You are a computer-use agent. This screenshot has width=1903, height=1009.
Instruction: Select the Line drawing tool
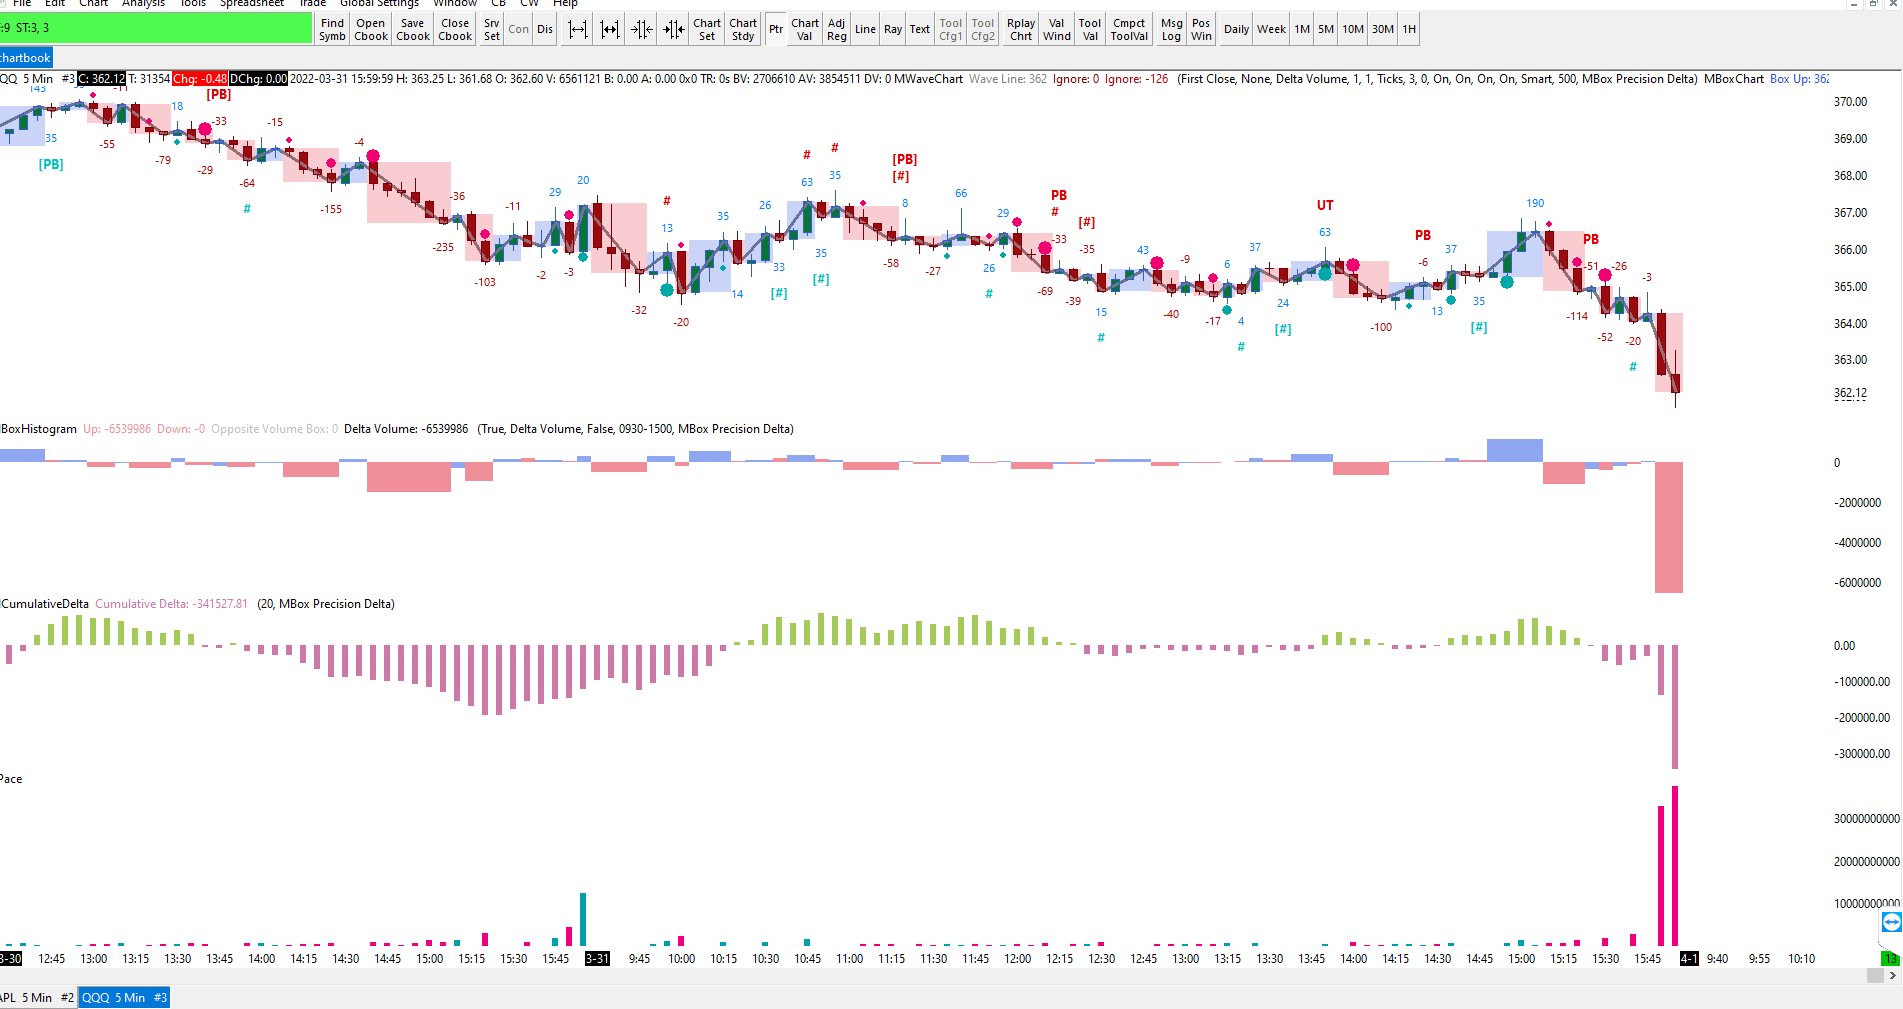[x=866, y=29]
